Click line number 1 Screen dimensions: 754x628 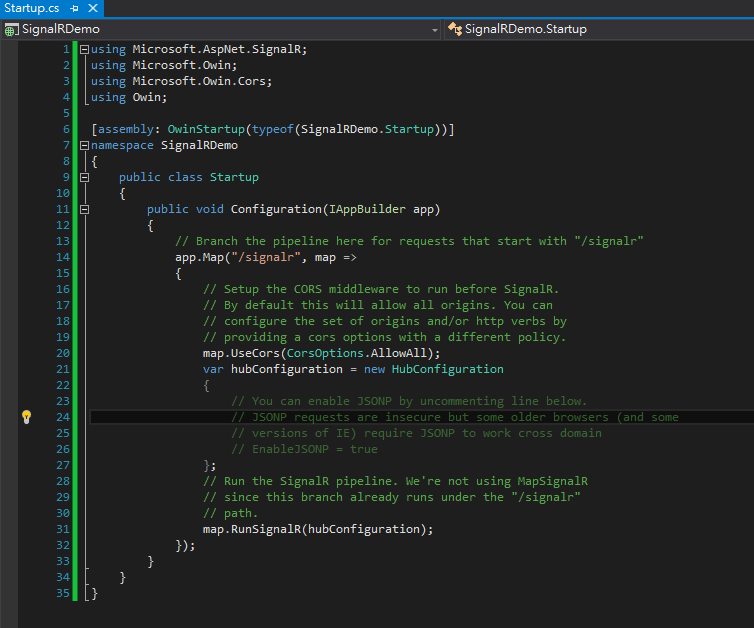(x=66, y=49)
